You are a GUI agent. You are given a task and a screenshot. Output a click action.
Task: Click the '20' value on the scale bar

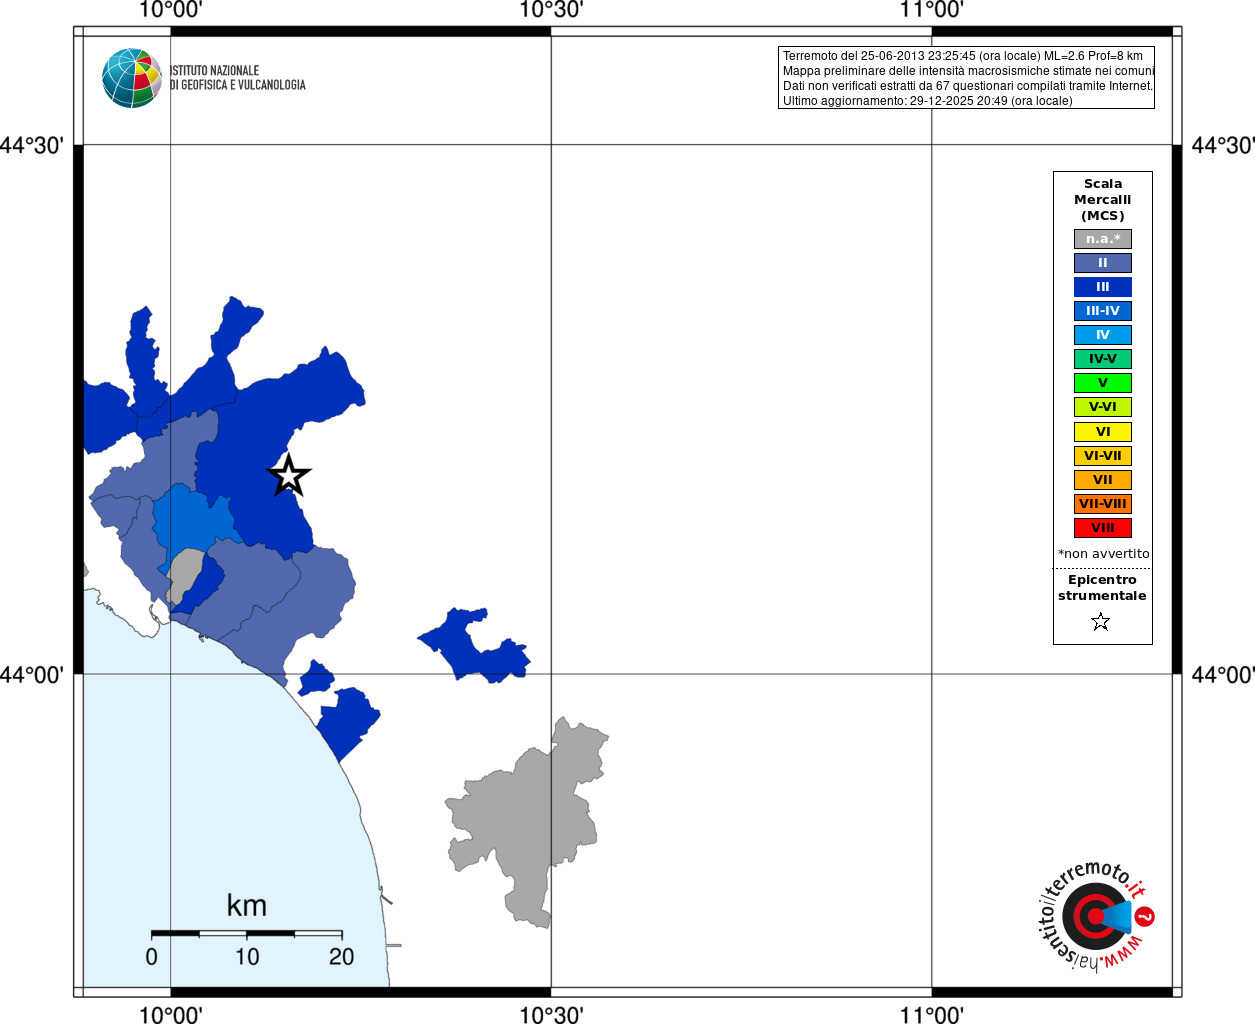click(342, 957)
